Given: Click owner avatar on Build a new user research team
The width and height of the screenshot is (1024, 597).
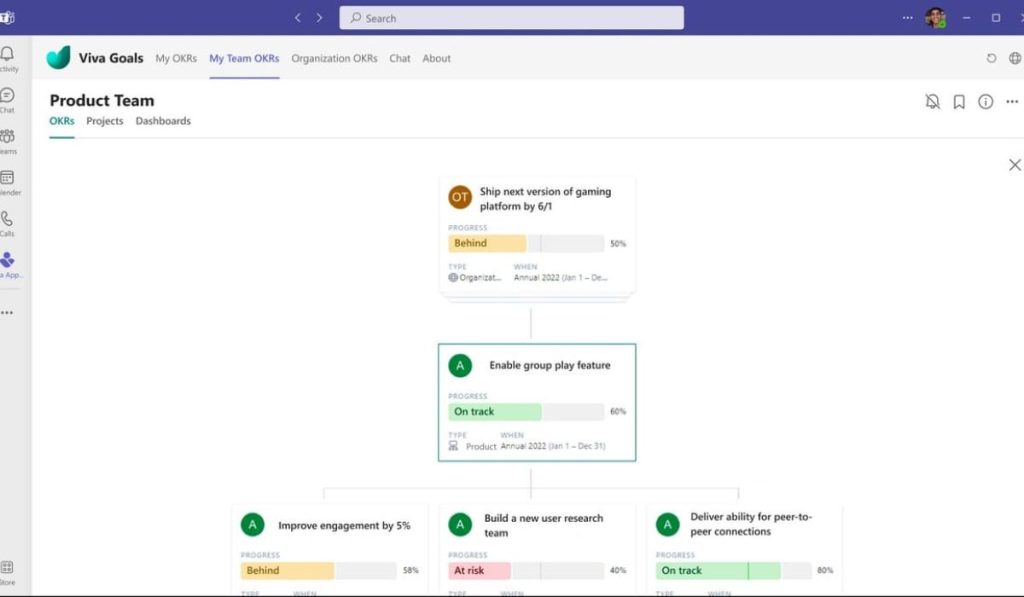Looking at the screenshot, I should 460,524.
